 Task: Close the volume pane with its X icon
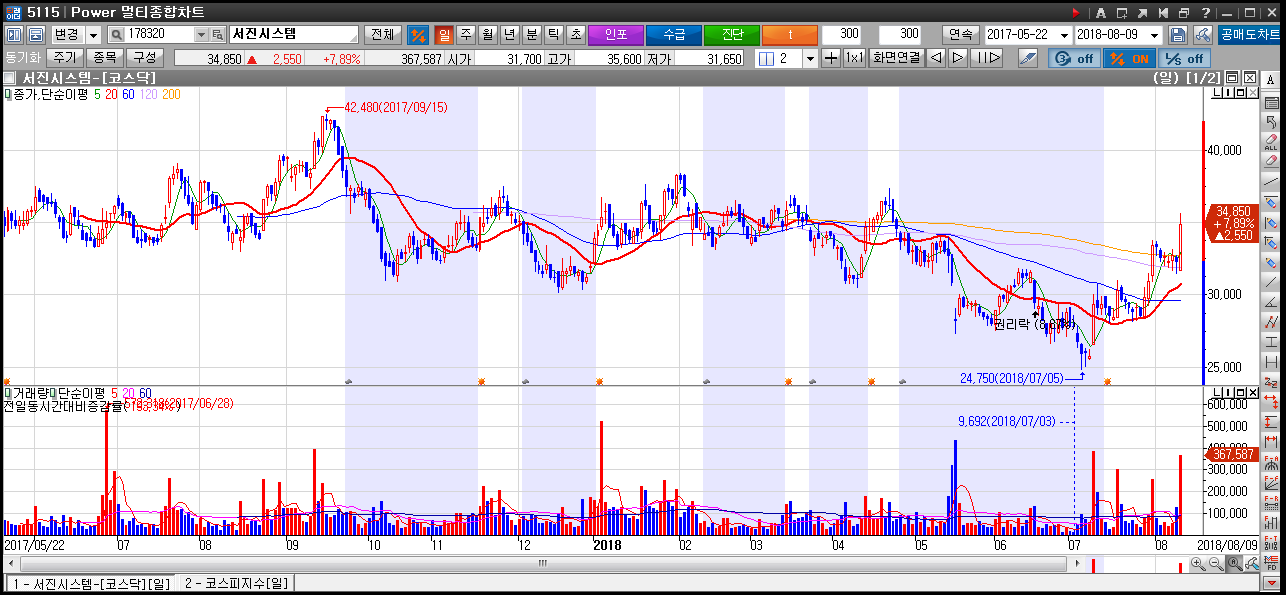(1252, 392)
